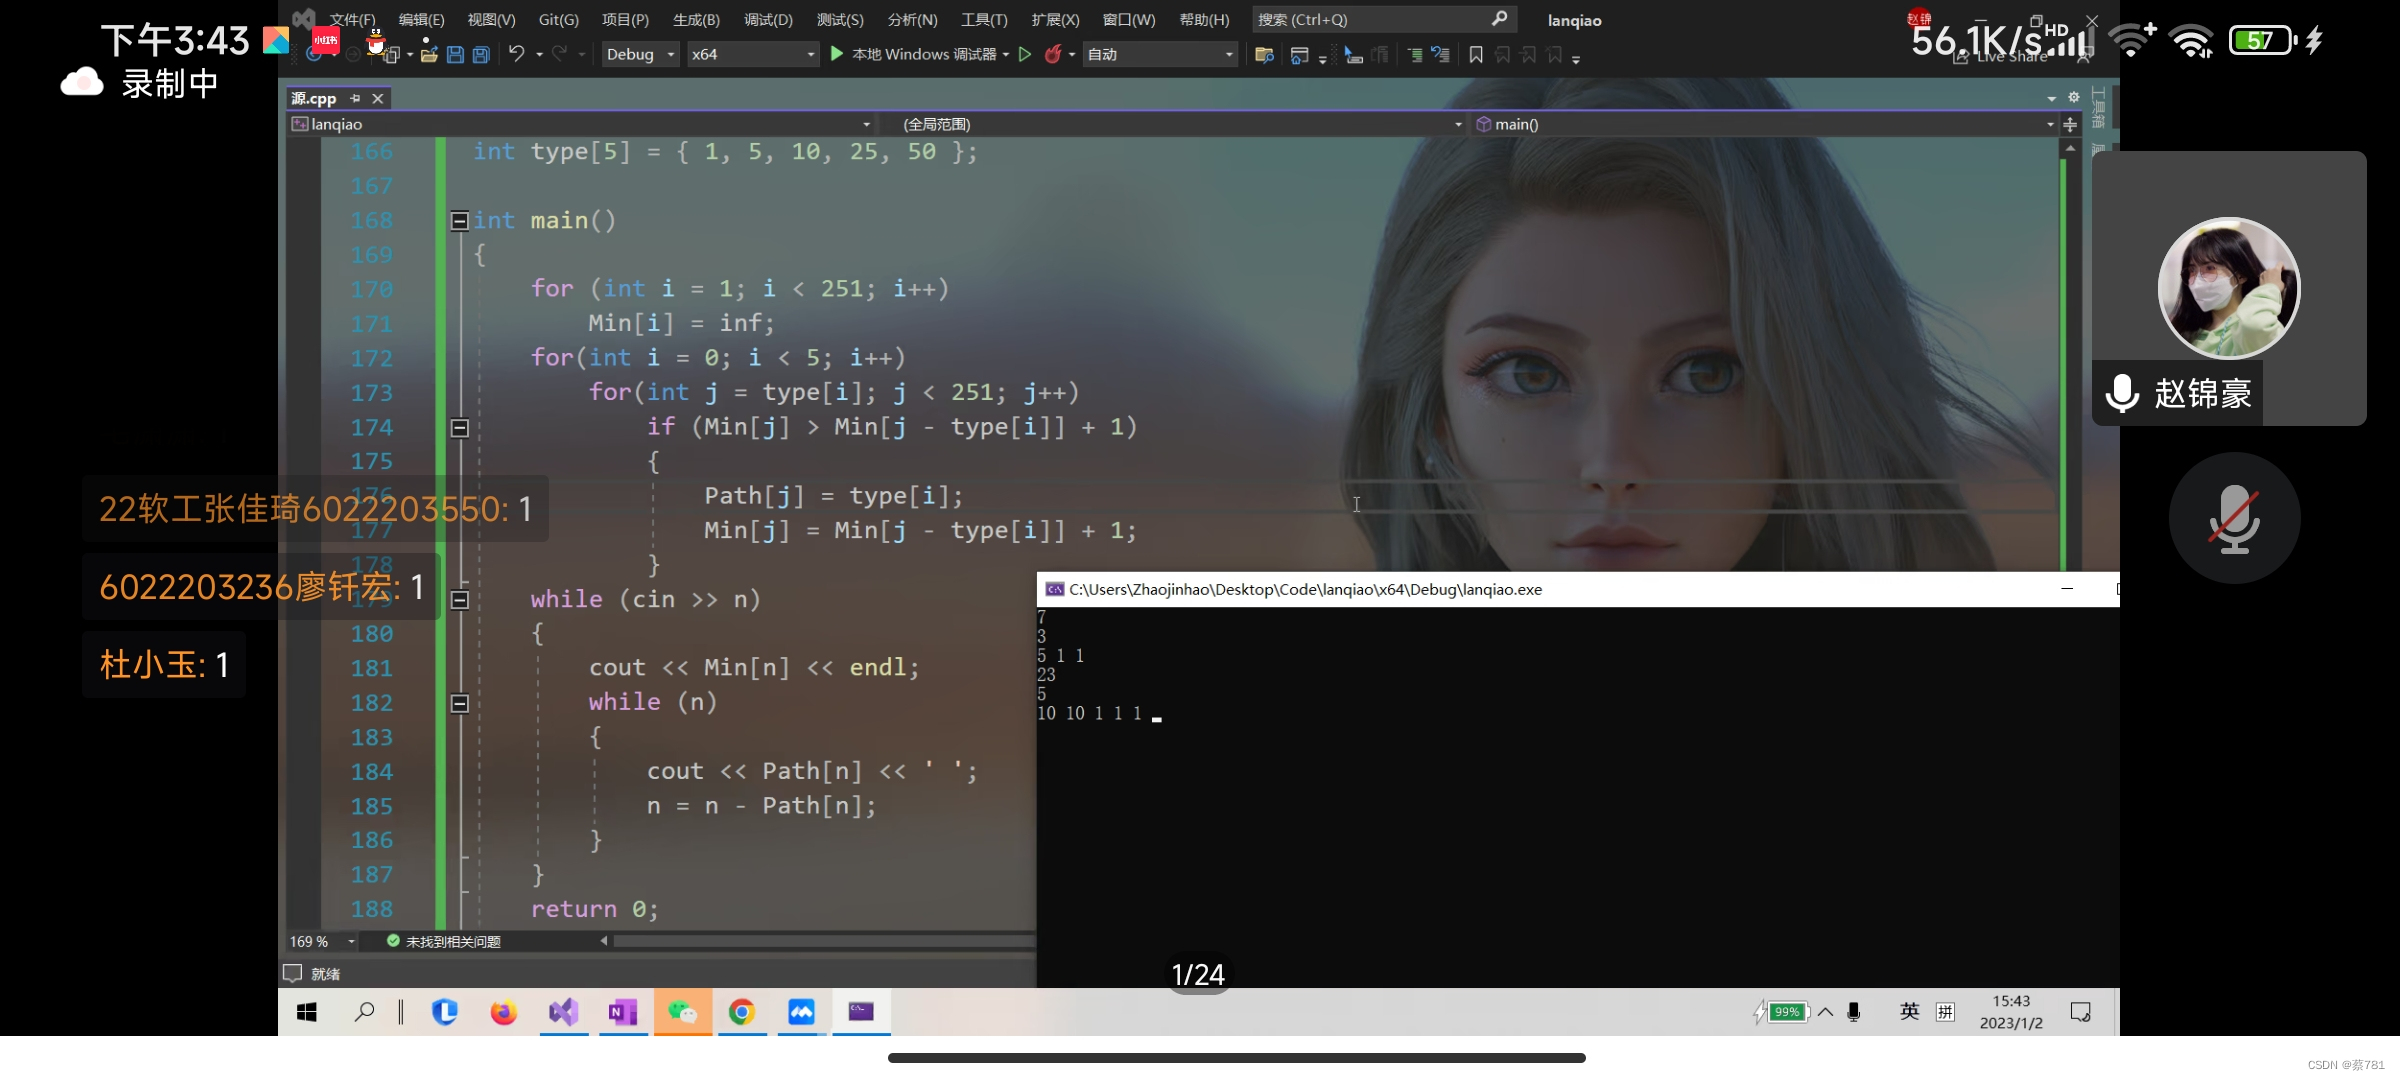The width and height of the screenshot is (2400, 1080).
Task: Collapse the if block fold at line 174
Action: (459, 428)
